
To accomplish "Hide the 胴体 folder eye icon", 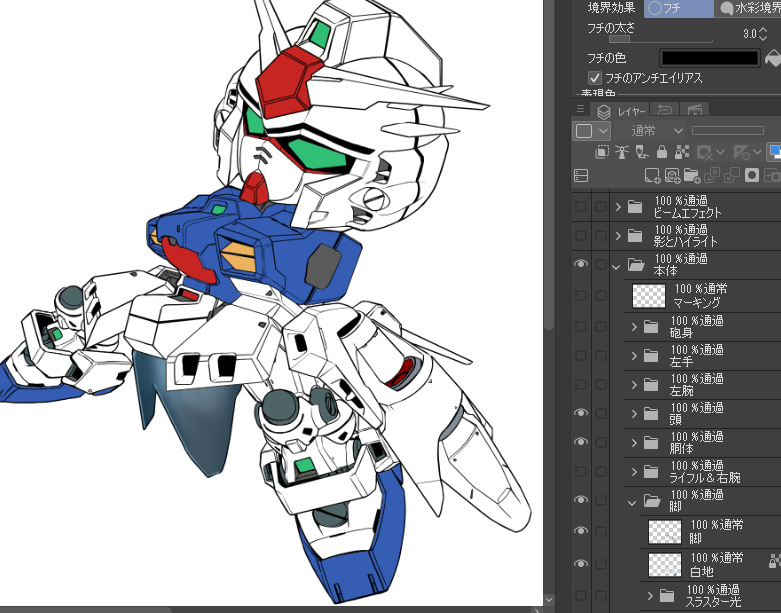I will click(x=581, y=442).
